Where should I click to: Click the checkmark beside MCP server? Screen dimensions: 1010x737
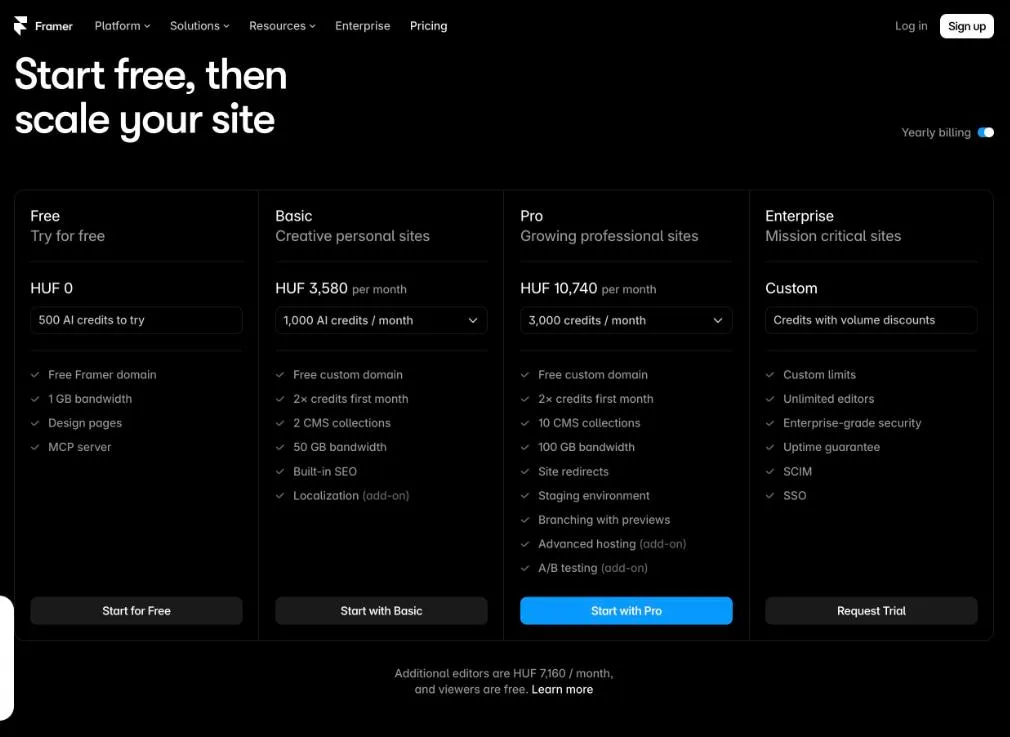[35, 447]
